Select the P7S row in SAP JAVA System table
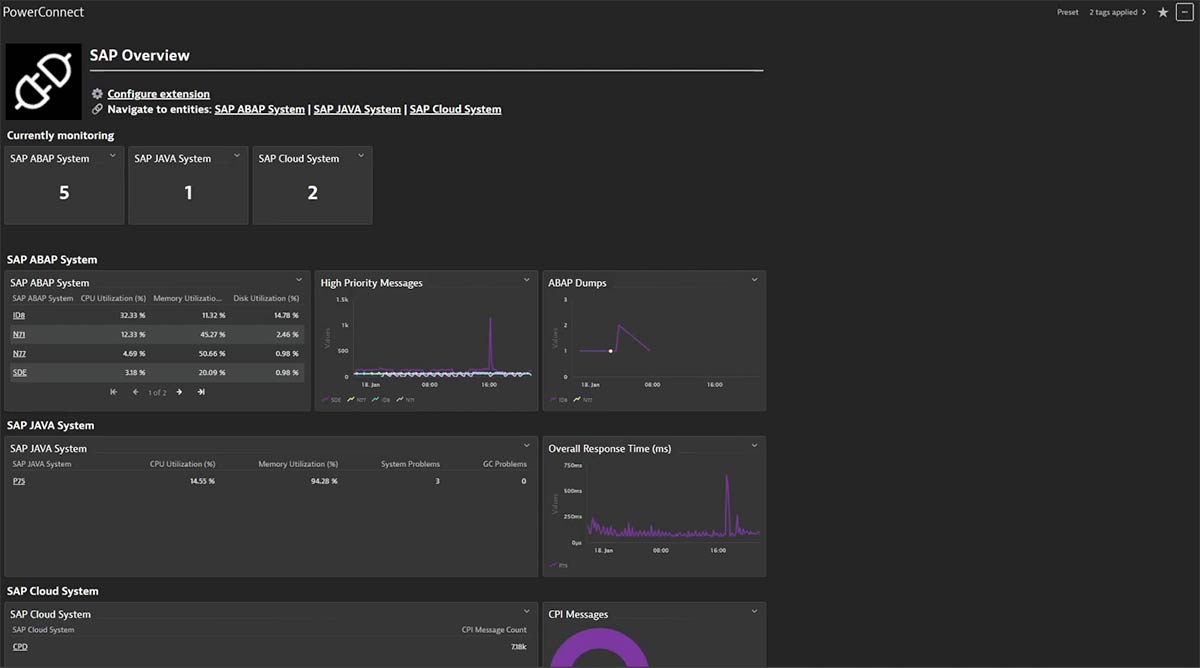This screenshot has width=1200, height=668. click(x=19, y=480)
